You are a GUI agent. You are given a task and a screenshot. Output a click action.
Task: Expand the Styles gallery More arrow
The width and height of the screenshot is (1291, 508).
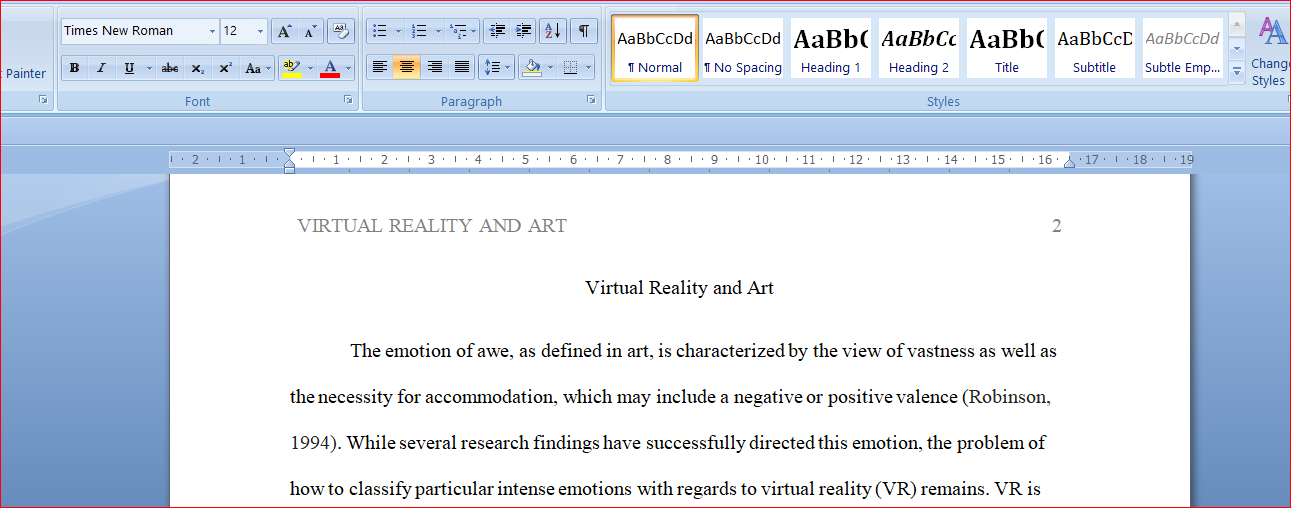[1237, 71]
